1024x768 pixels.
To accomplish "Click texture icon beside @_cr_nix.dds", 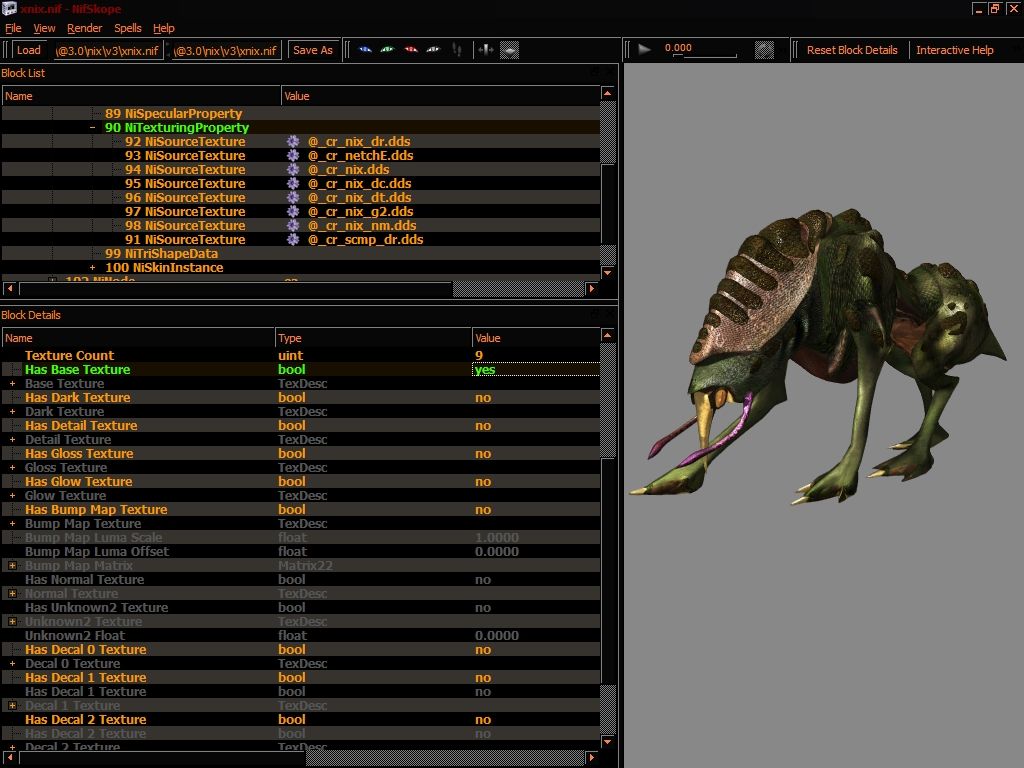I will (x=293, y=170).
